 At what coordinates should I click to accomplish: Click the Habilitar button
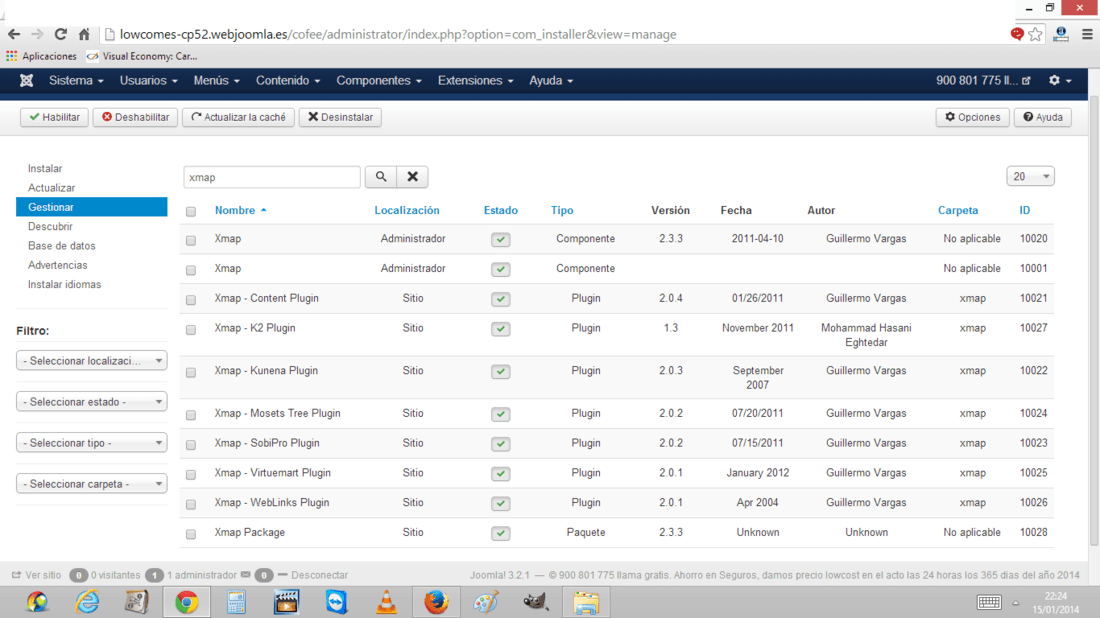54,117
